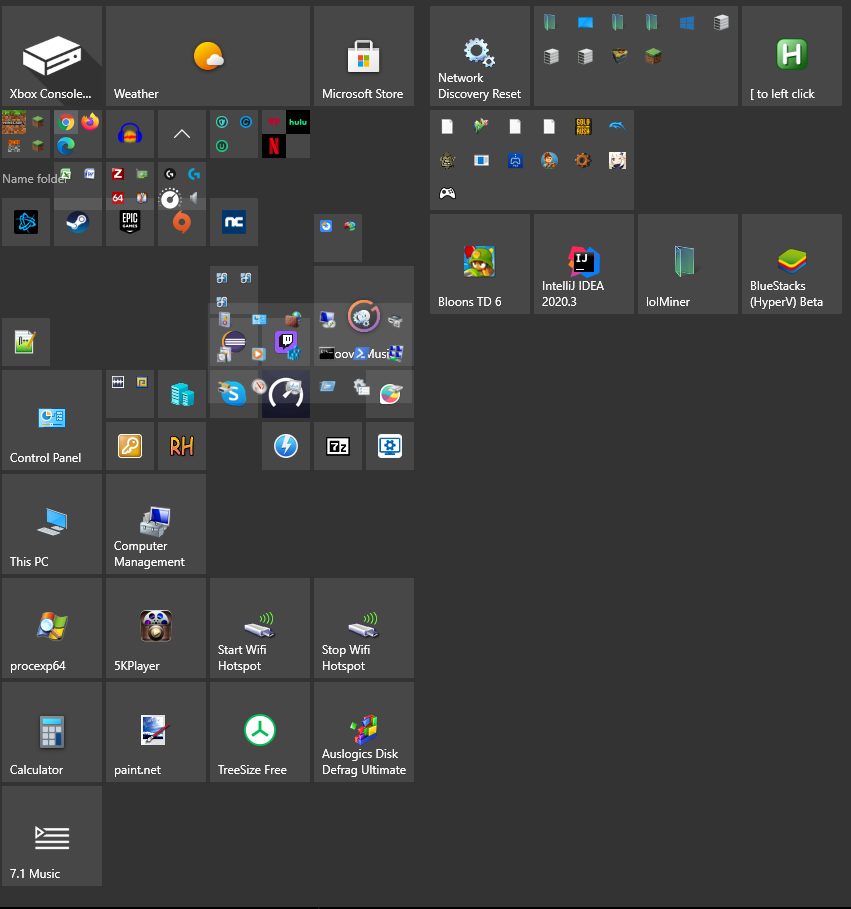Open Hulu
Image resolution: width=851 pixels, height=909 pixels.
[x=297, y=121]
